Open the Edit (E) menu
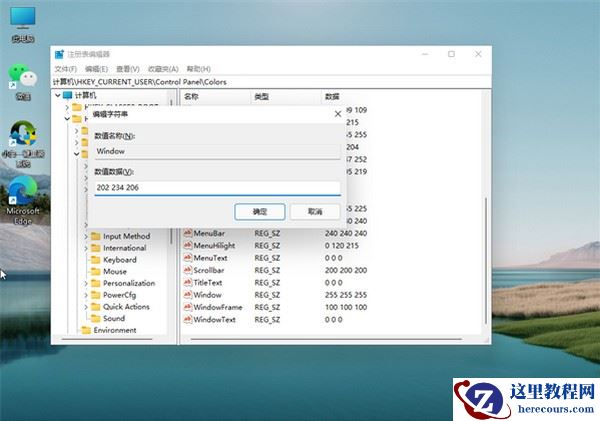The height and width of the screenshot is (421, 600). point(96,69)
